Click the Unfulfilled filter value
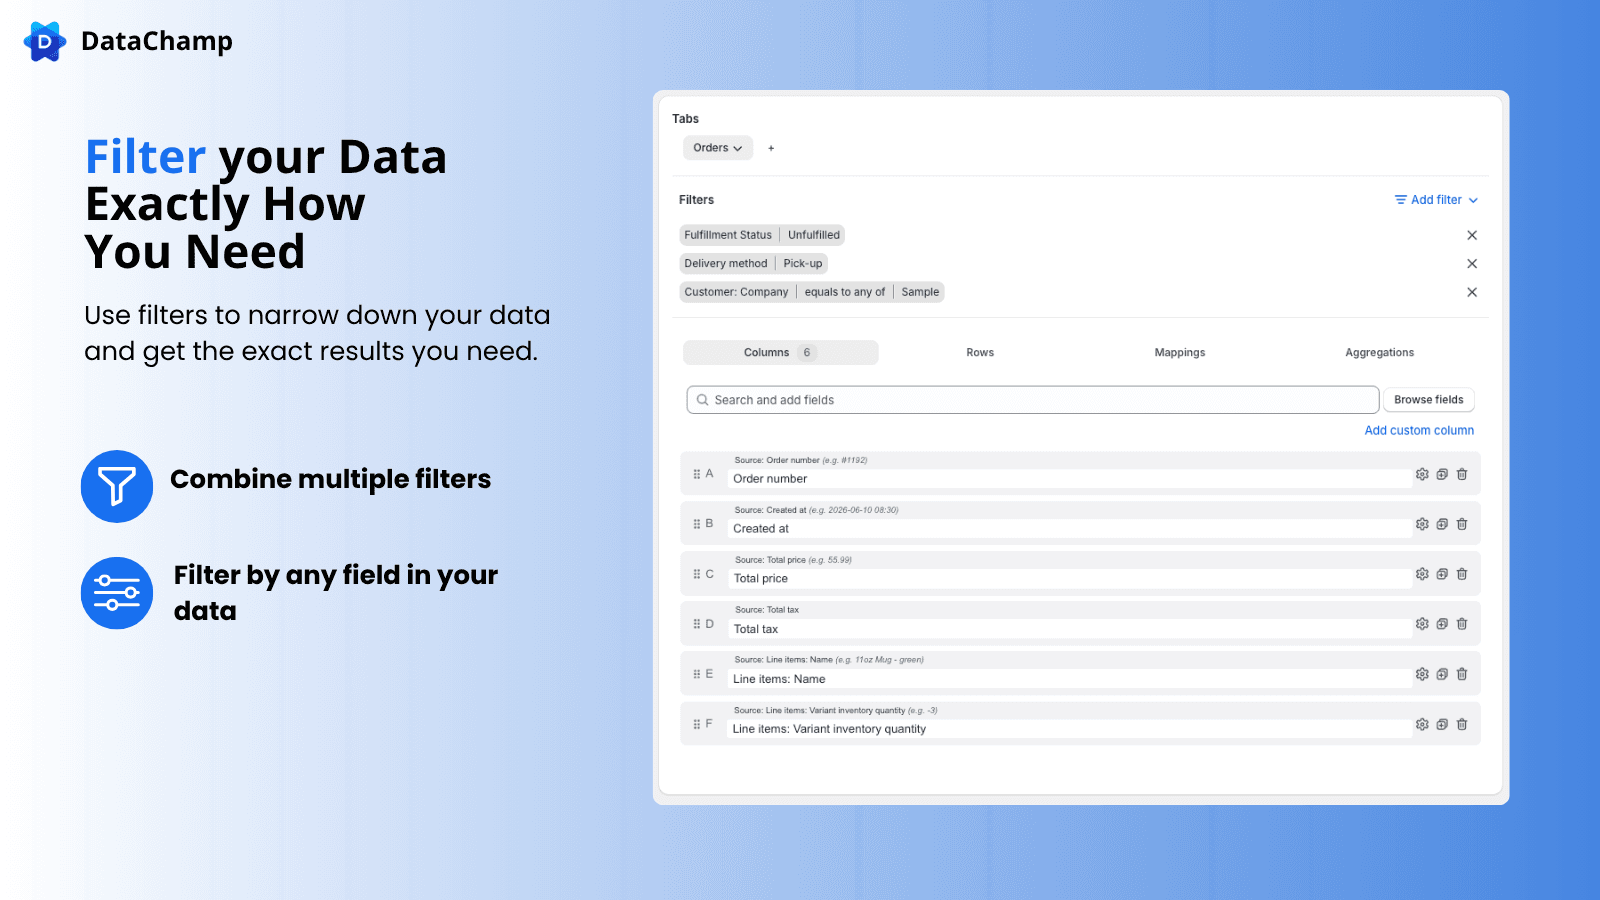Viewport: 1600px width, 900px height. [814, 235]
